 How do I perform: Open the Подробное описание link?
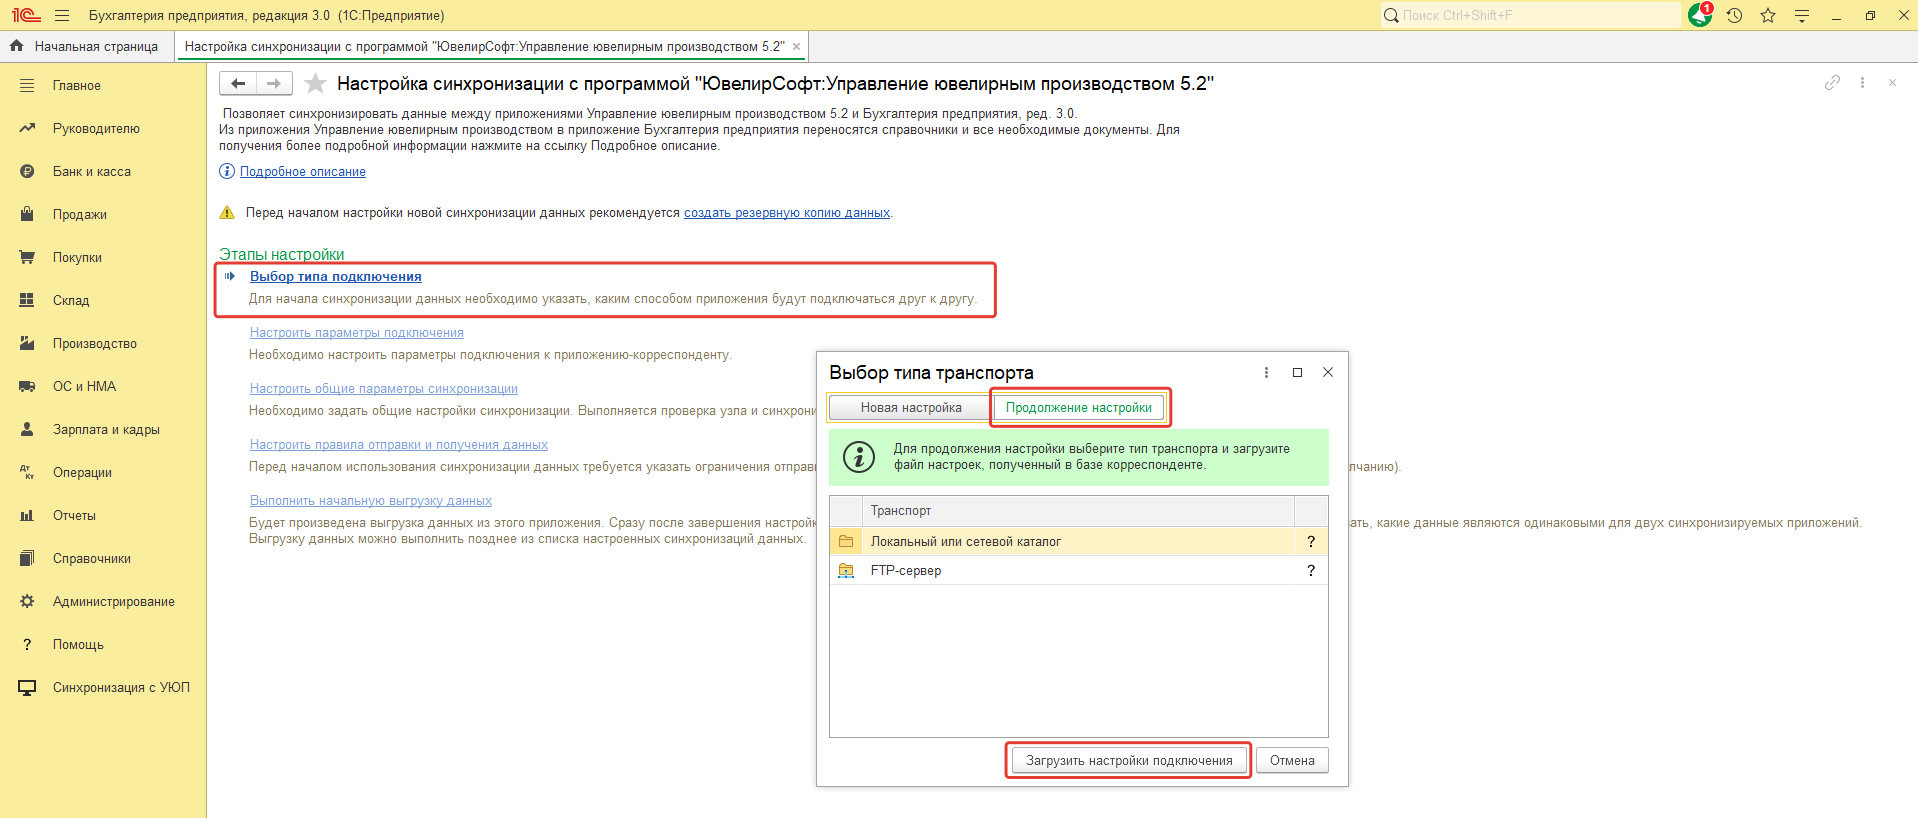(303, 171)
